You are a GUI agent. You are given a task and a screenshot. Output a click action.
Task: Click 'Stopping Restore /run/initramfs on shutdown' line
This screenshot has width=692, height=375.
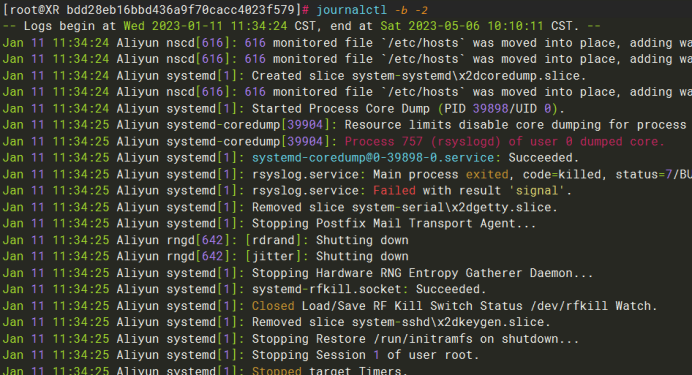[290, 339]
